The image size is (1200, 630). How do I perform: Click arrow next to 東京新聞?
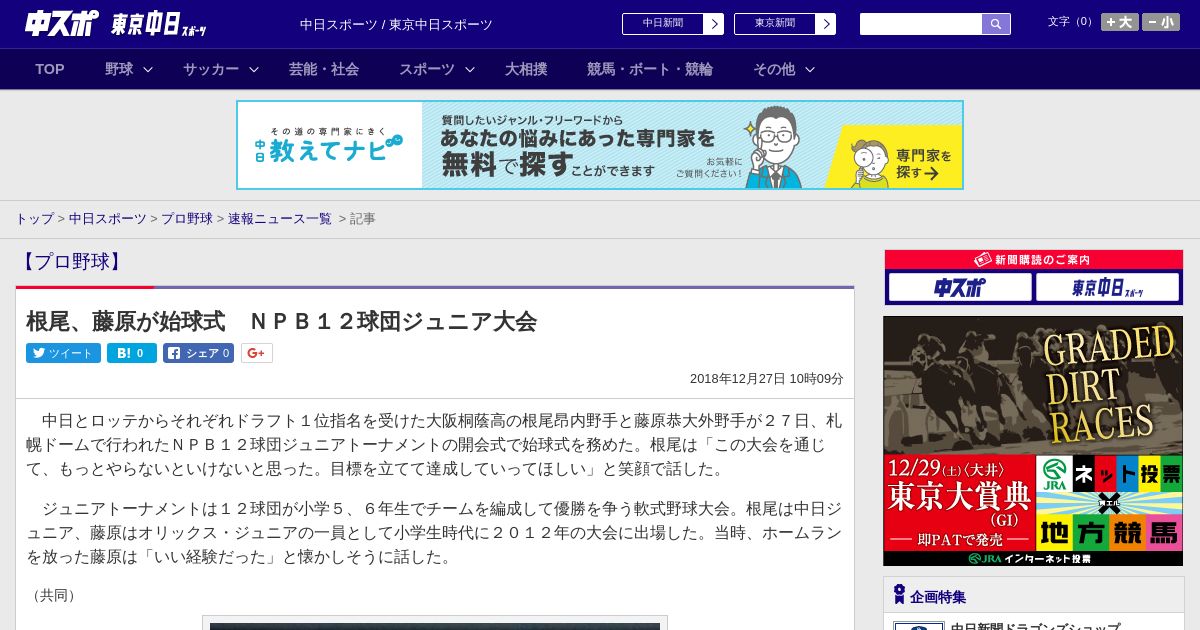[x=826, y=24]
